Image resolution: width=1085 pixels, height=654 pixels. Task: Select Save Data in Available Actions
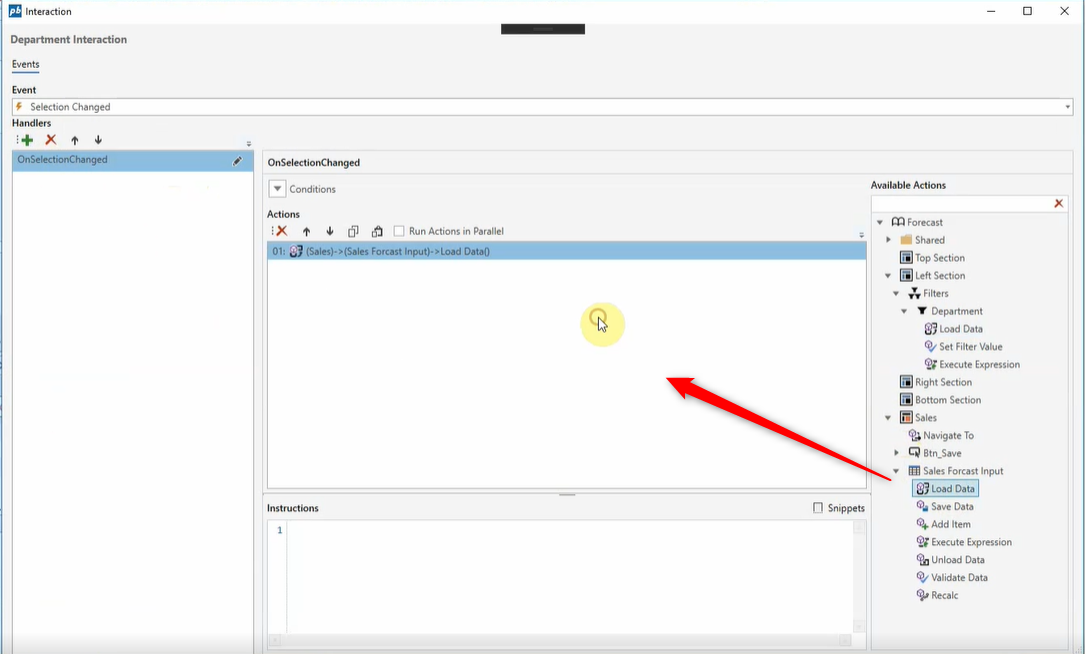coord(951,507)
